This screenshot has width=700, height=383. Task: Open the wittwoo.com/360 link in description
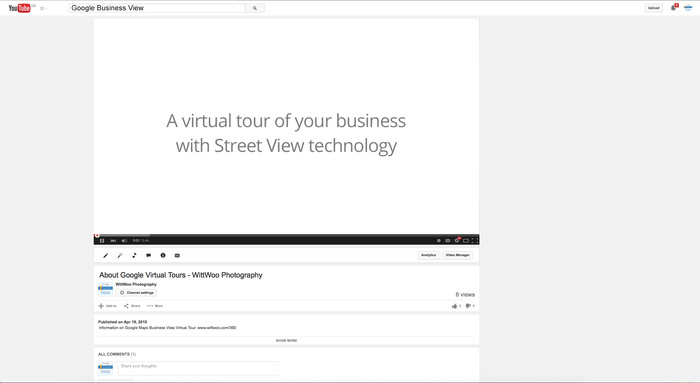pyautogui.click(x=217, y=328)
